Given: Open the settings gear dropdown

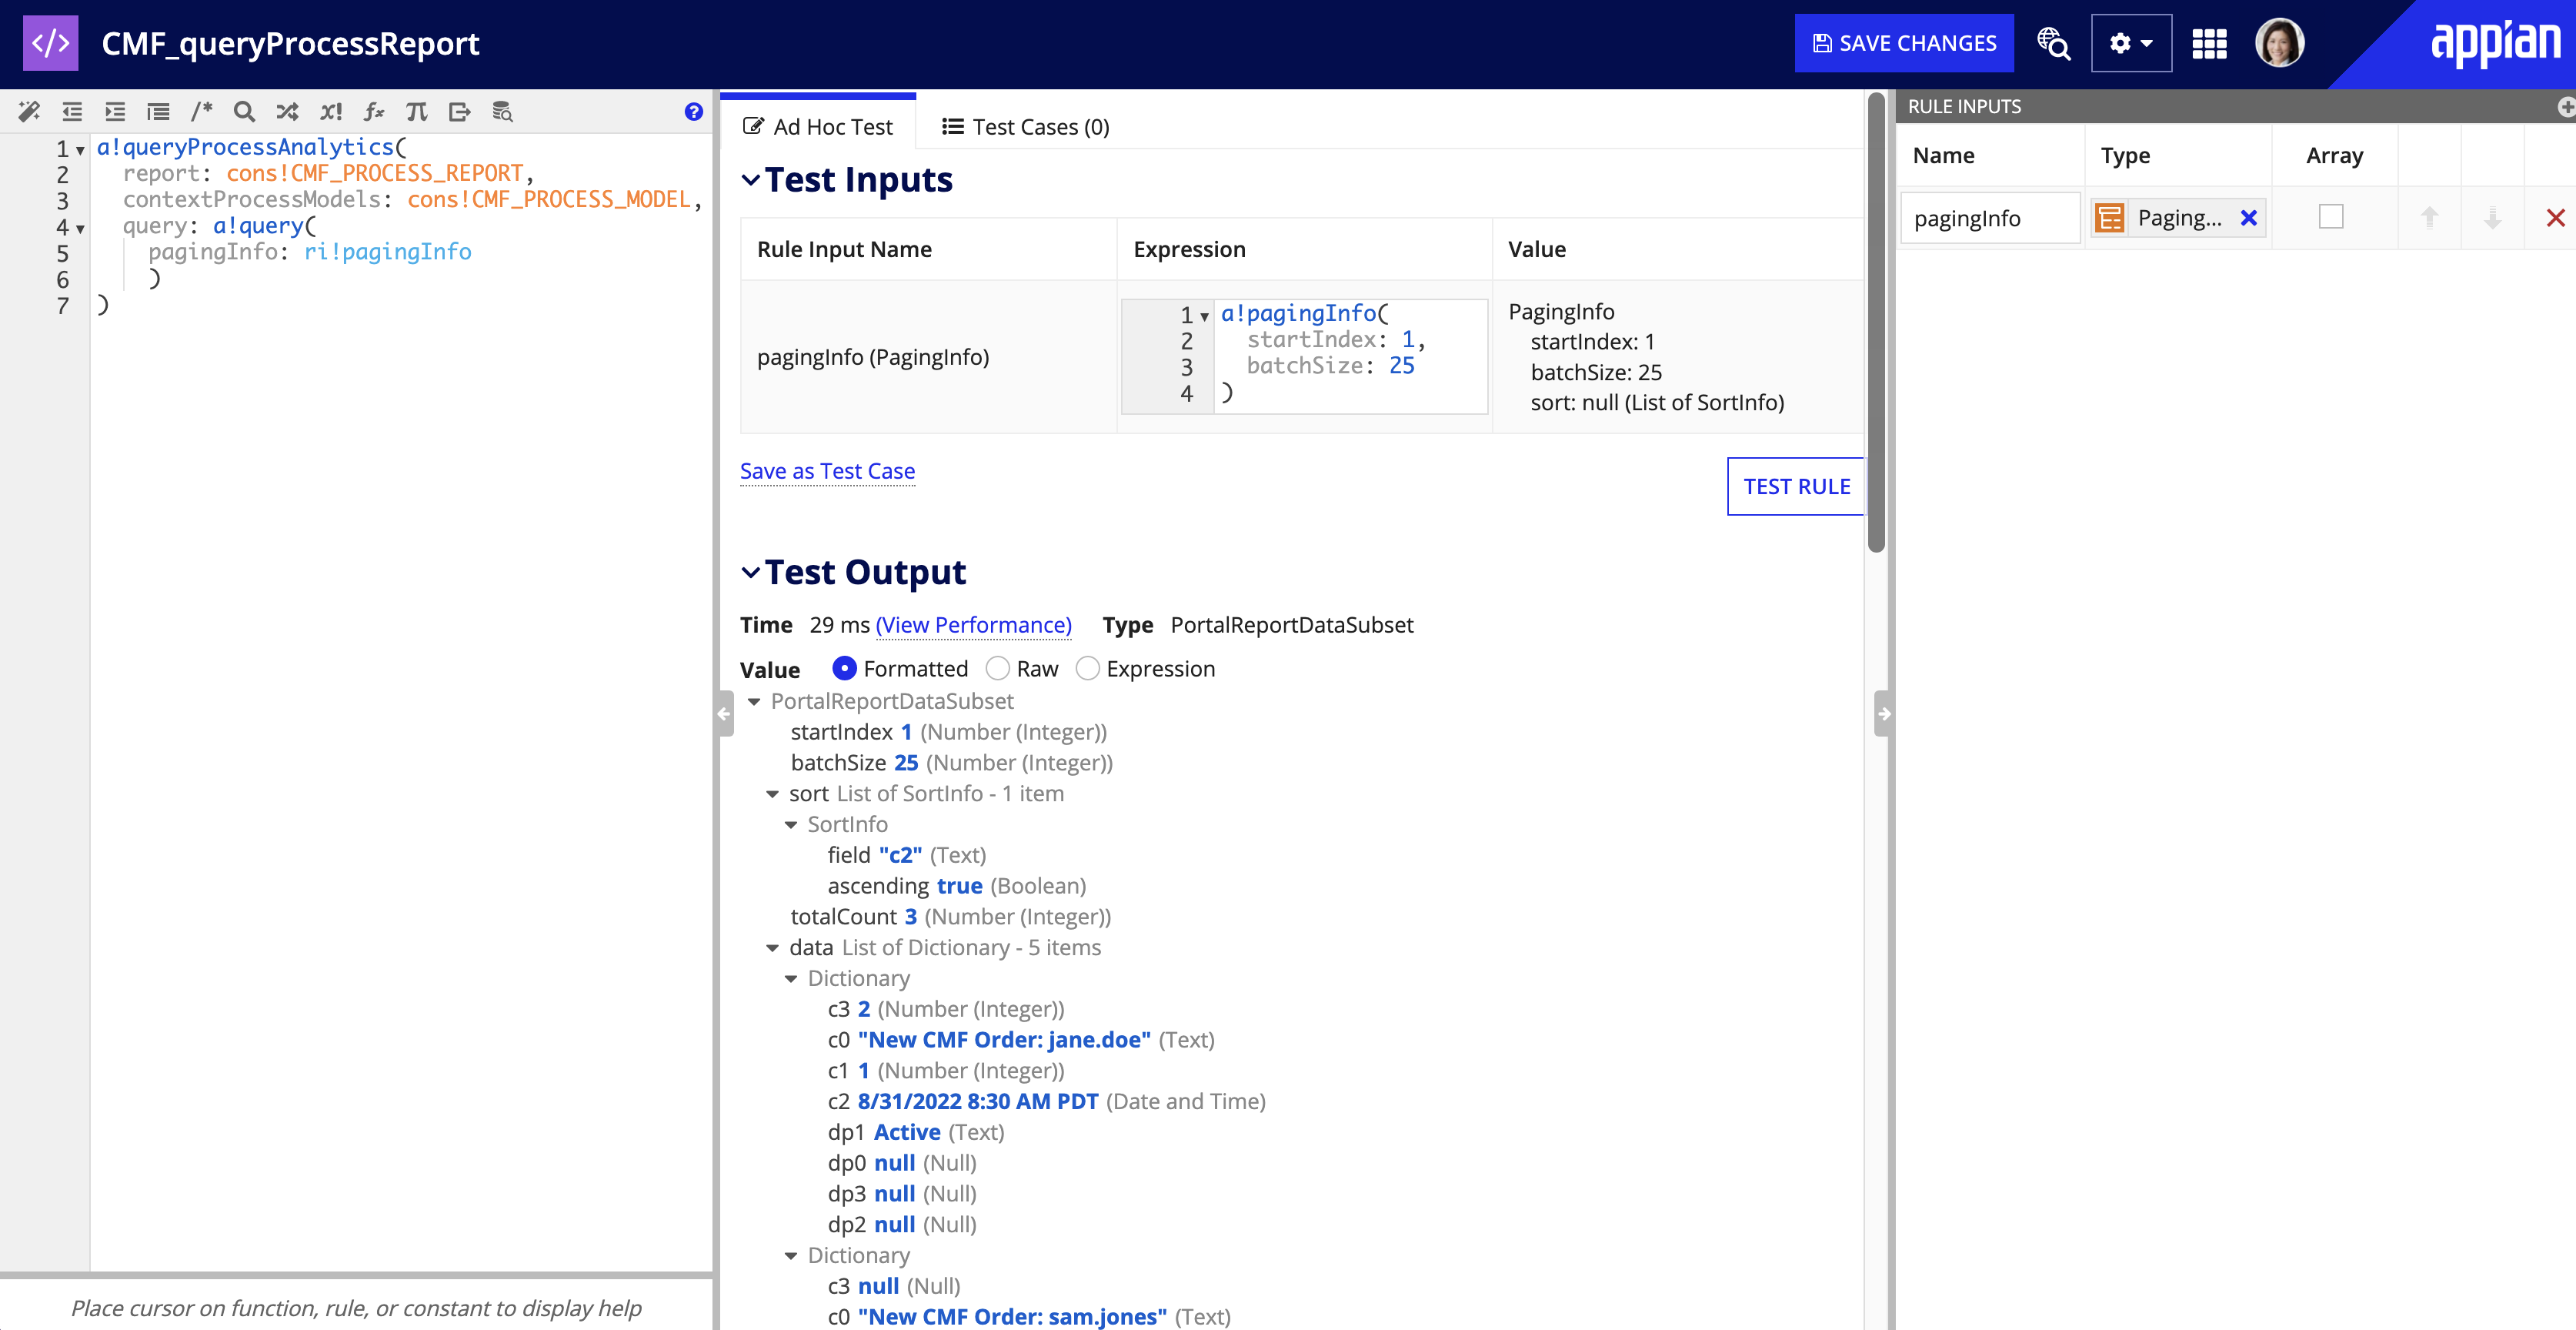Looking at the screenshot, I should [2131, 43].
